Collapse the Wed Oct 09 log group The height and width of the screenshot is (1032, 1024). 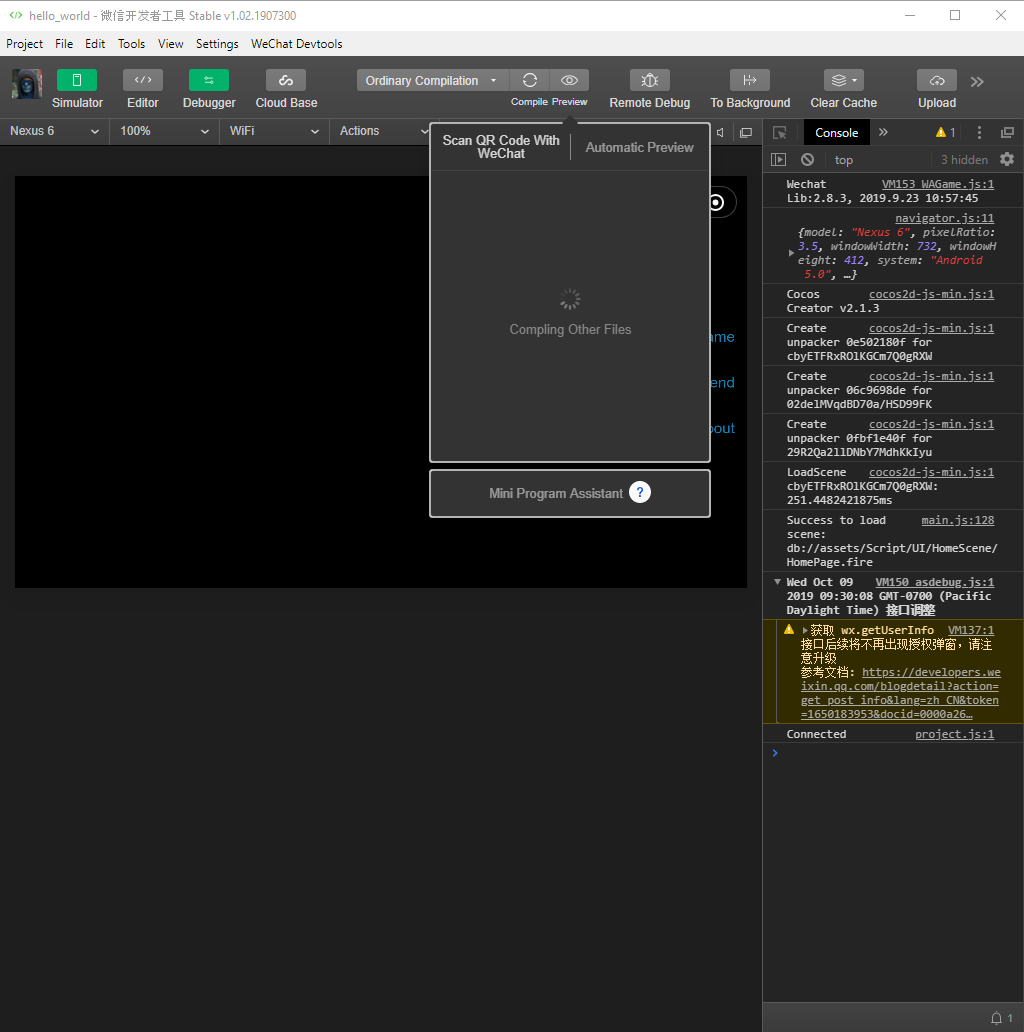pos(777,582)
